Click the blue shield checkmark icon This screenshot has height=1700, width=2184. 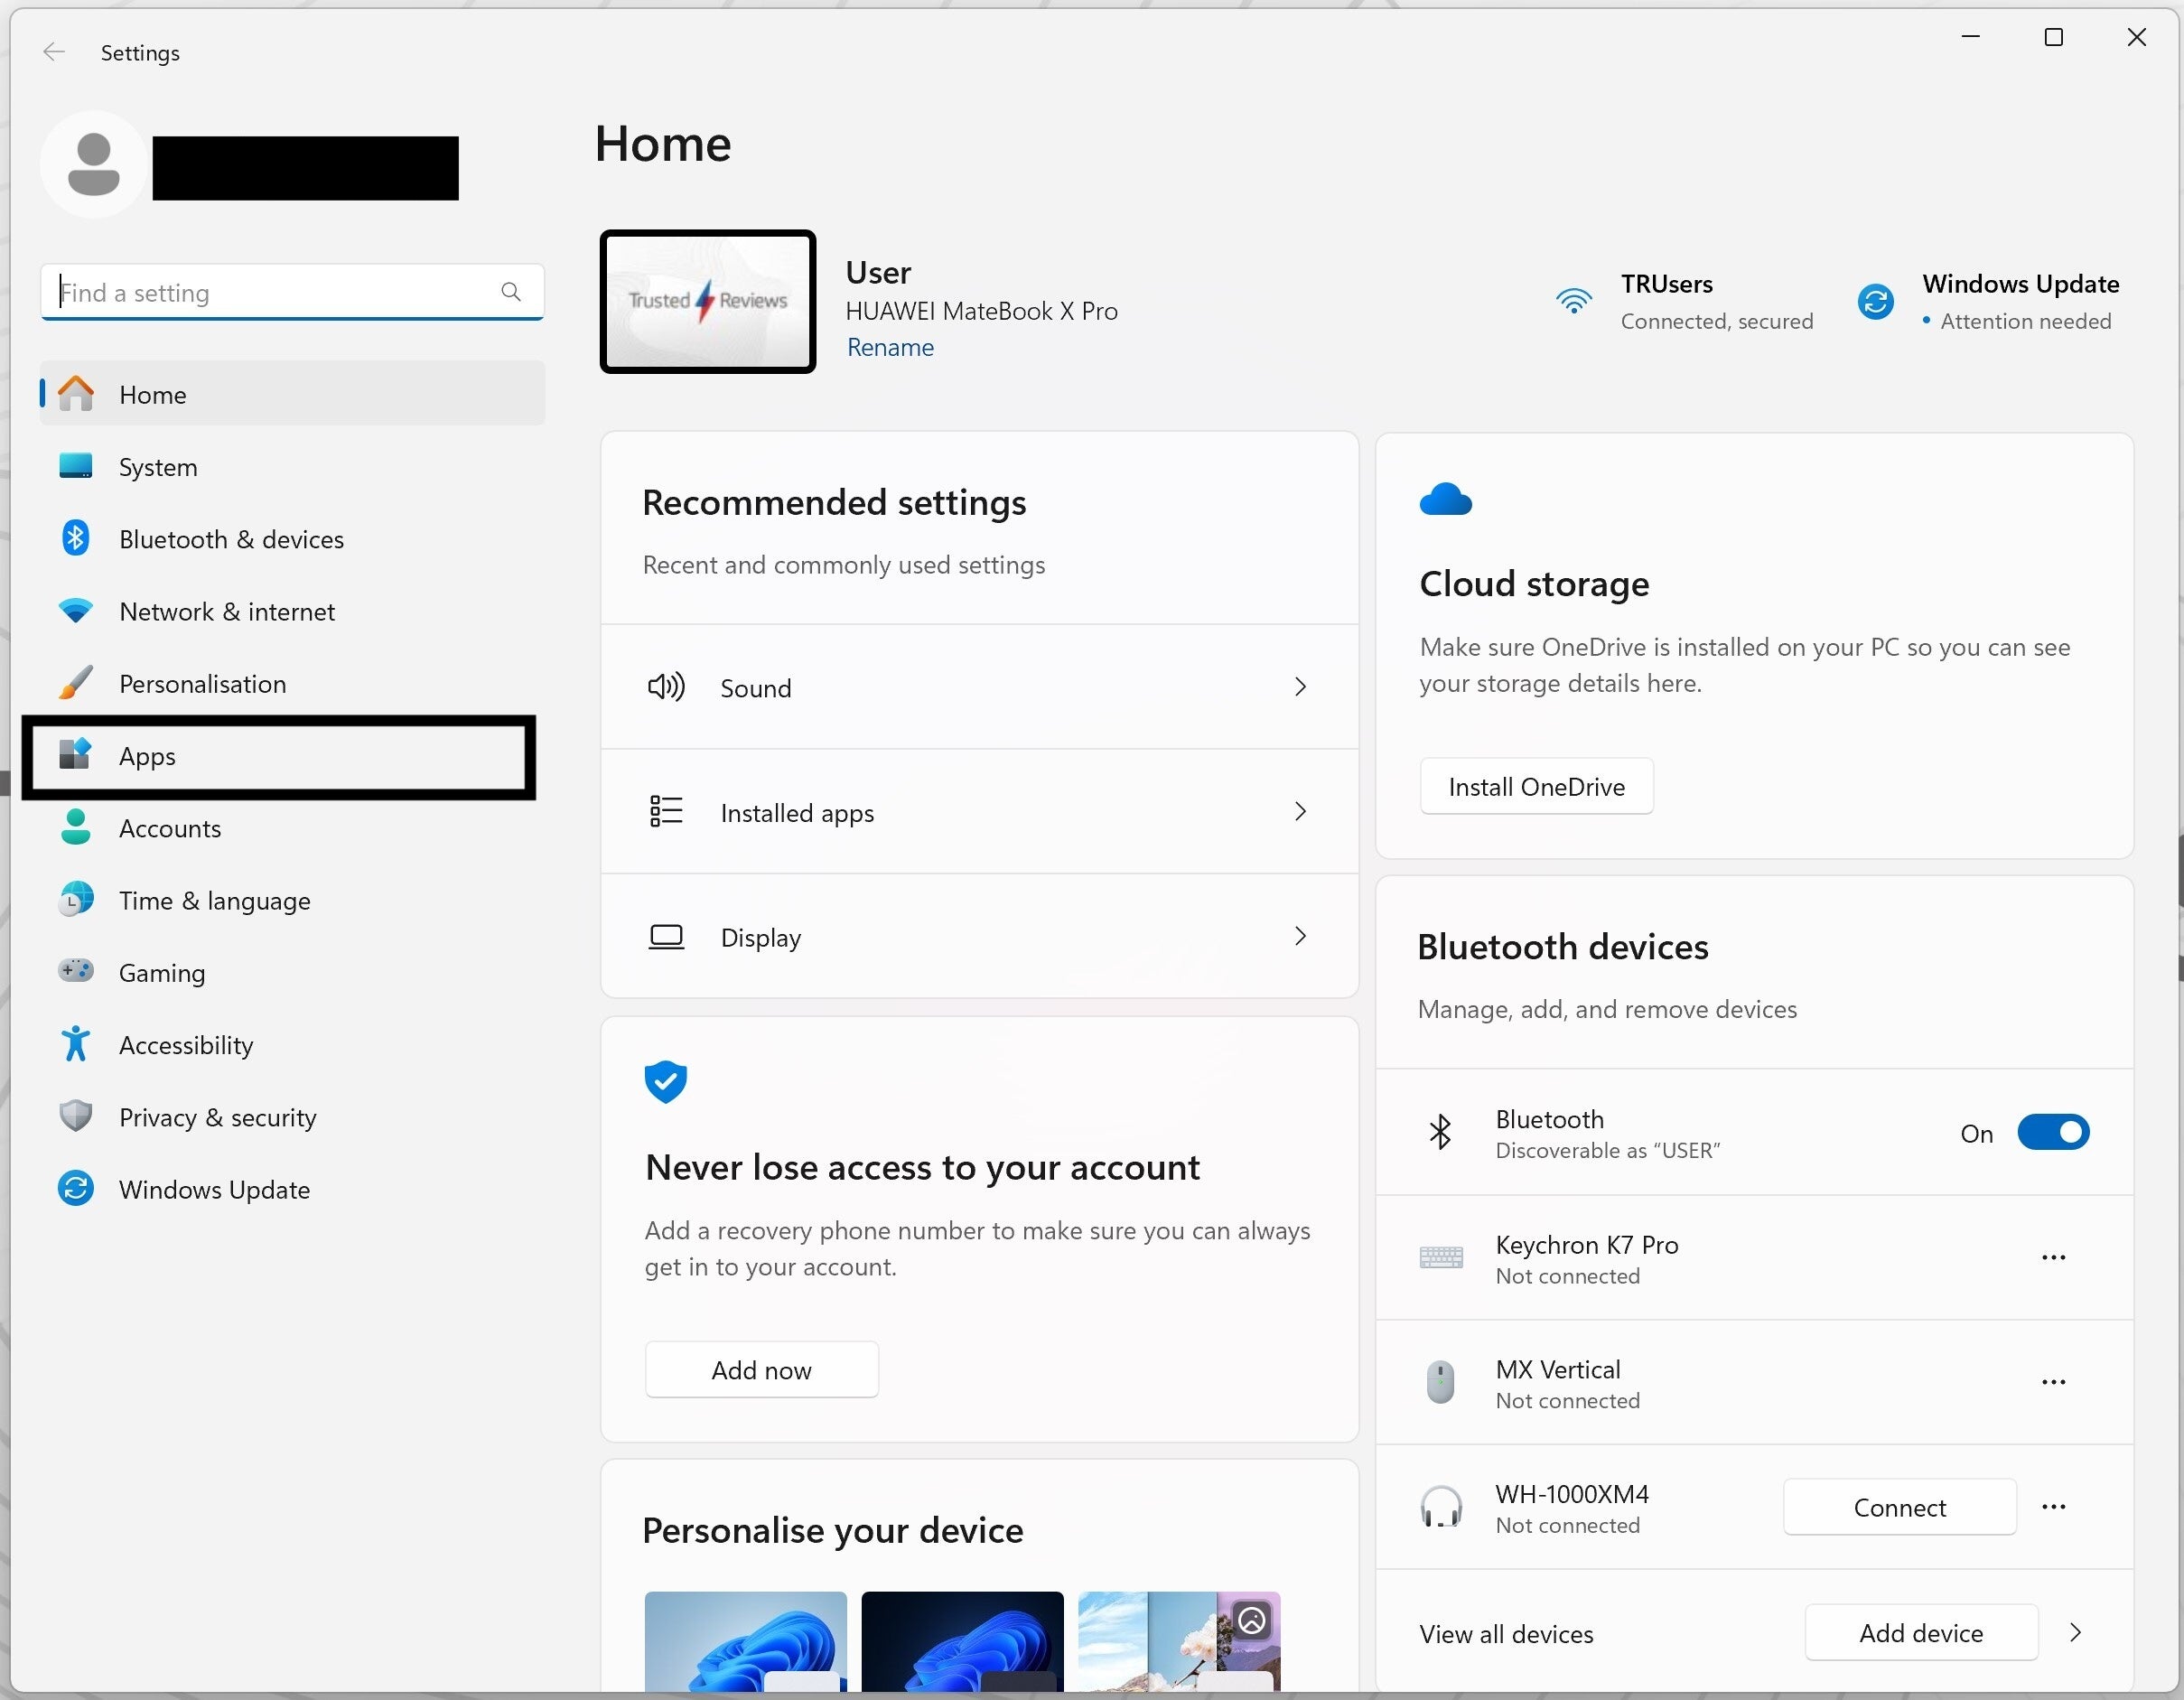(x=666, y=1081)
